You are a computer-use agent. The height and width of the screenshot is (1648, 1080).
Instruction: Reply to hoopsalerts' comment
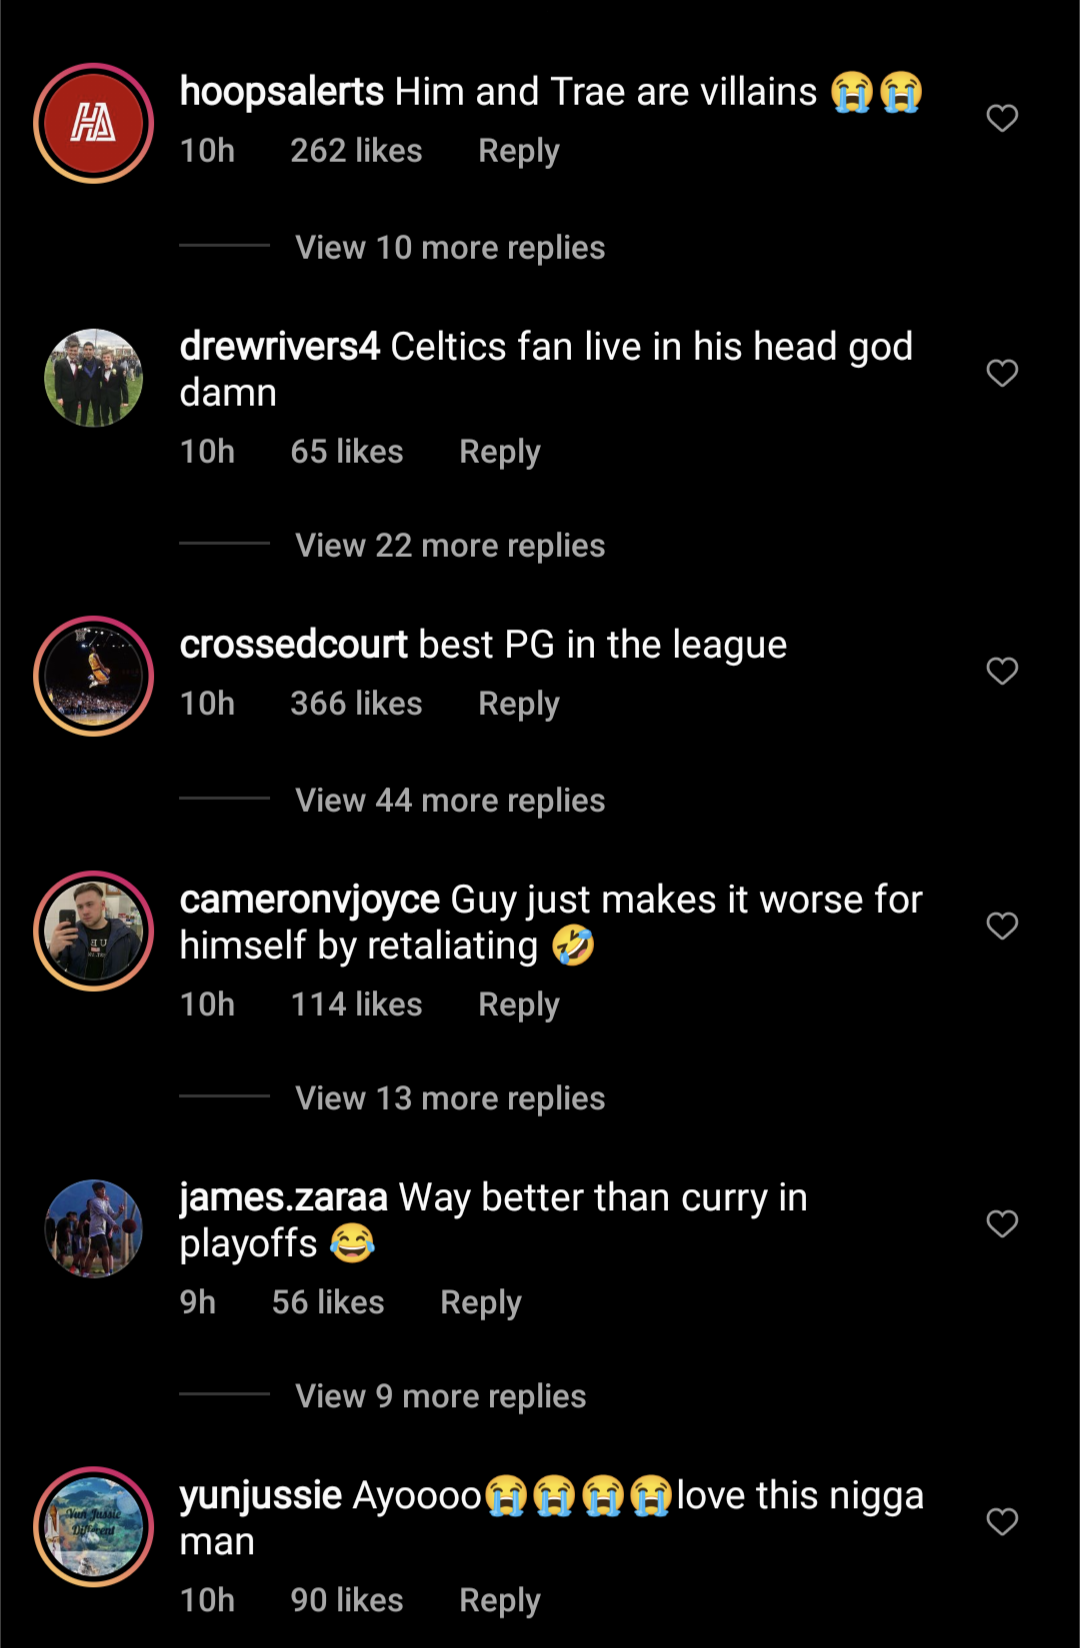click(x=518, y=151)
